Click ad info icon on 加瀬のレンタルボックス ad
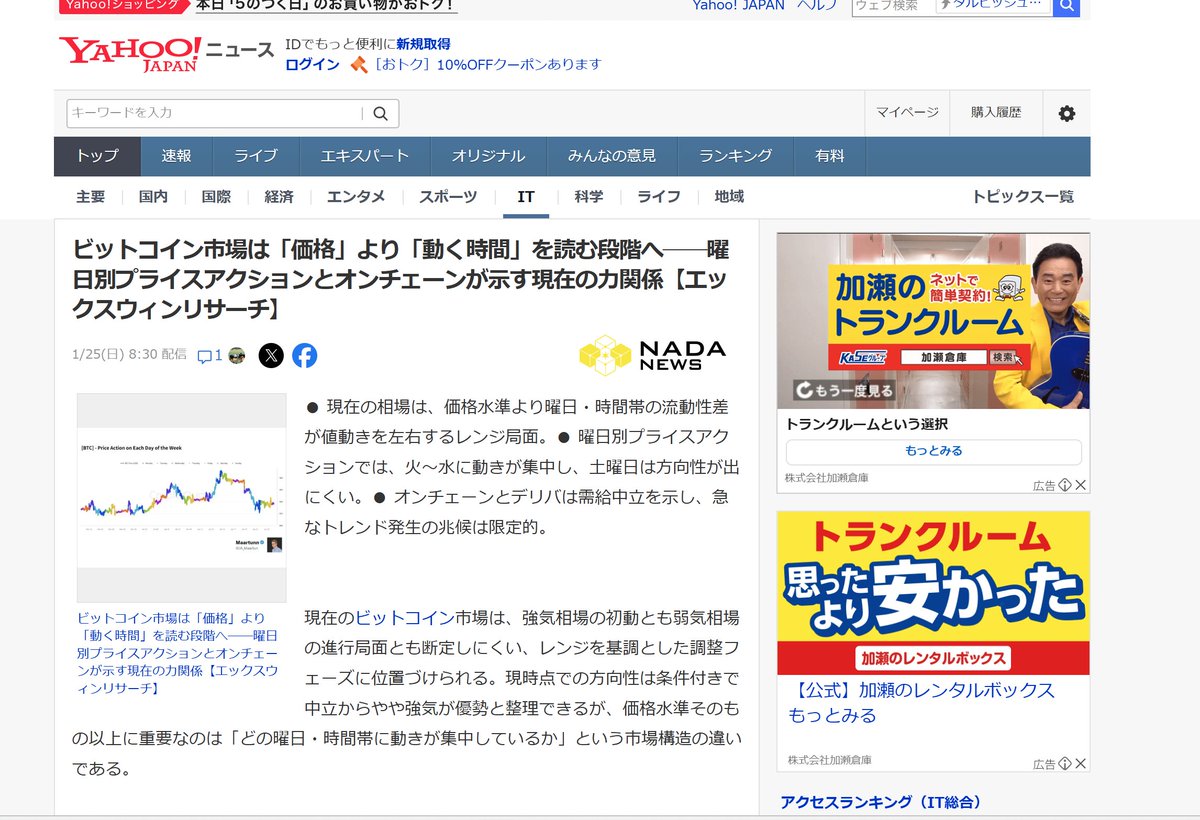The image size is (1200, 820). 1065,764
